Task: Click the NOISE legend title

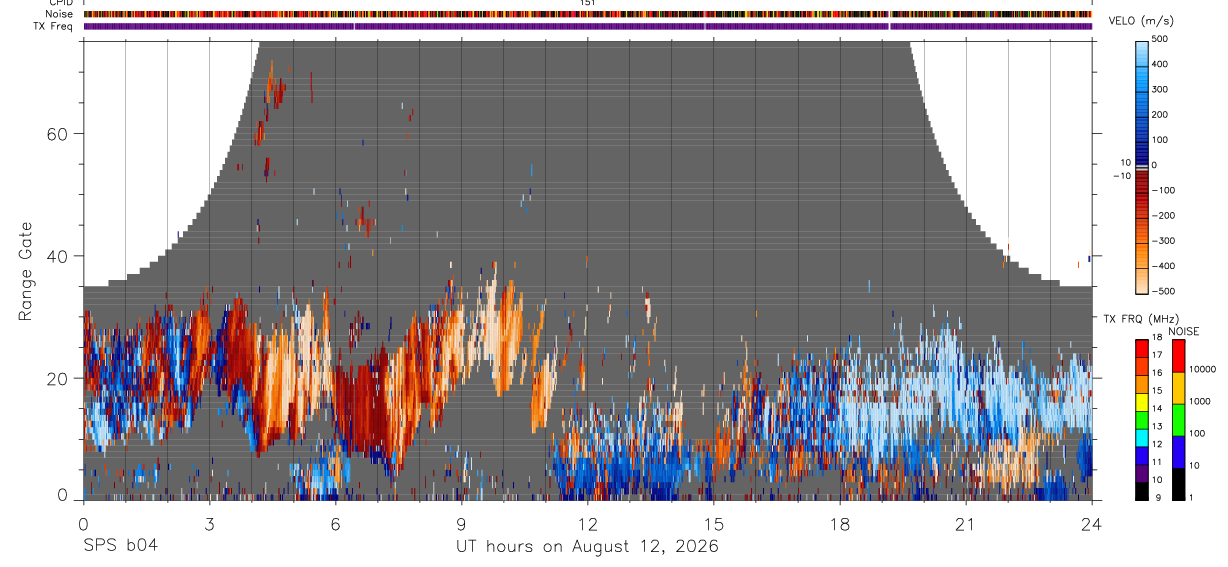Action: 1184,332
